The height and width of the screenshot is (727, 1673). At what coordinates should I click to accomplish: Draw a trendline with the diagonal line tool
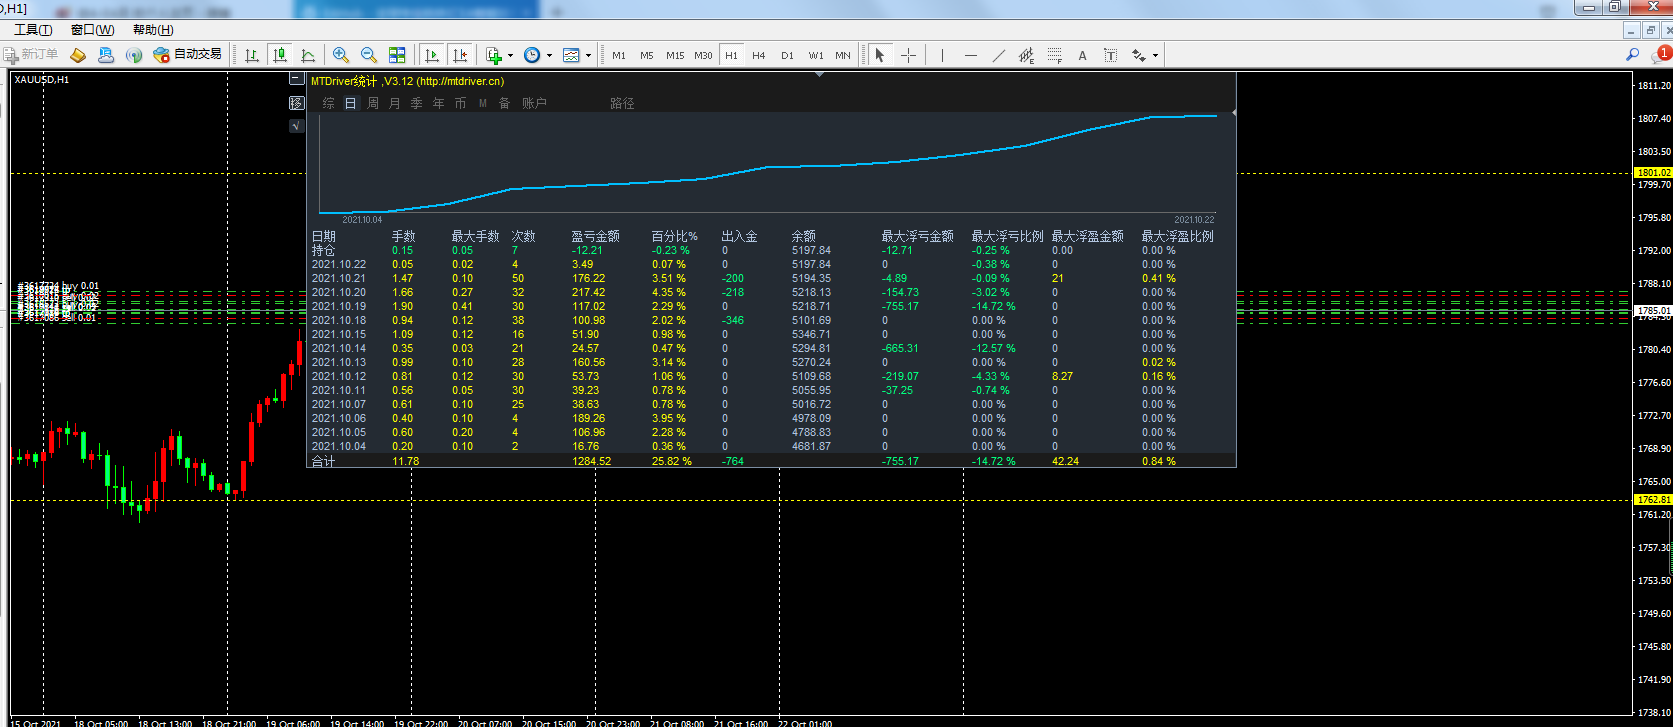click(x=998, y=55)
